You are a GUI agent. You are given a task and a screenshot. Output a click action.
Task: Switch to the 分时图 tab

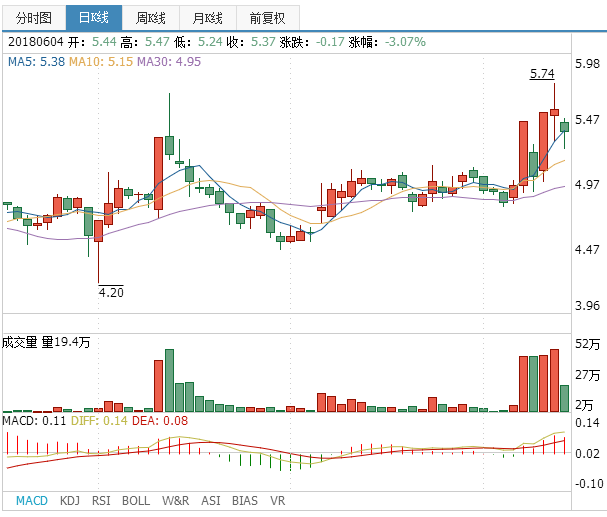34,18
